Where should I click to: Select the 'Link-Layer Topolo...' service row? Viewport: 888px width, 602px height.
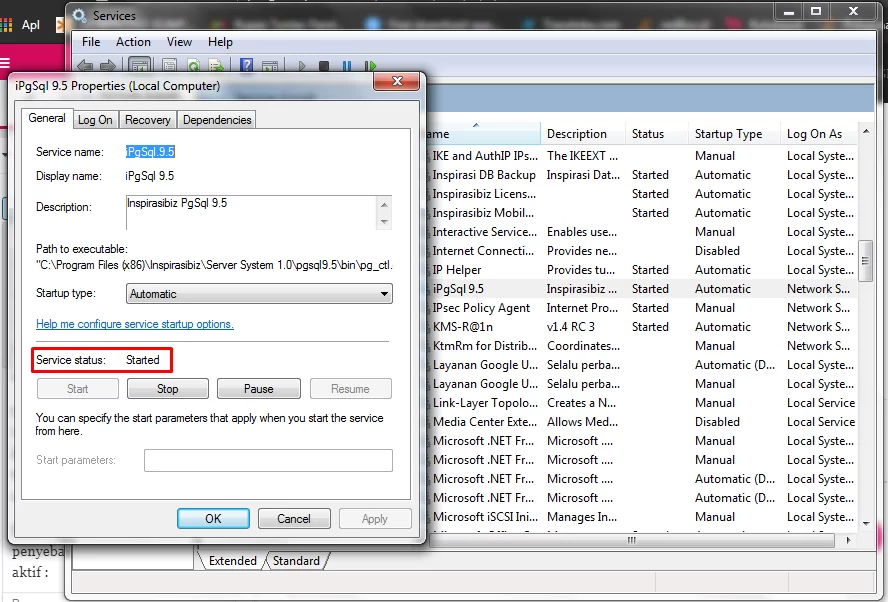(642, 403)
